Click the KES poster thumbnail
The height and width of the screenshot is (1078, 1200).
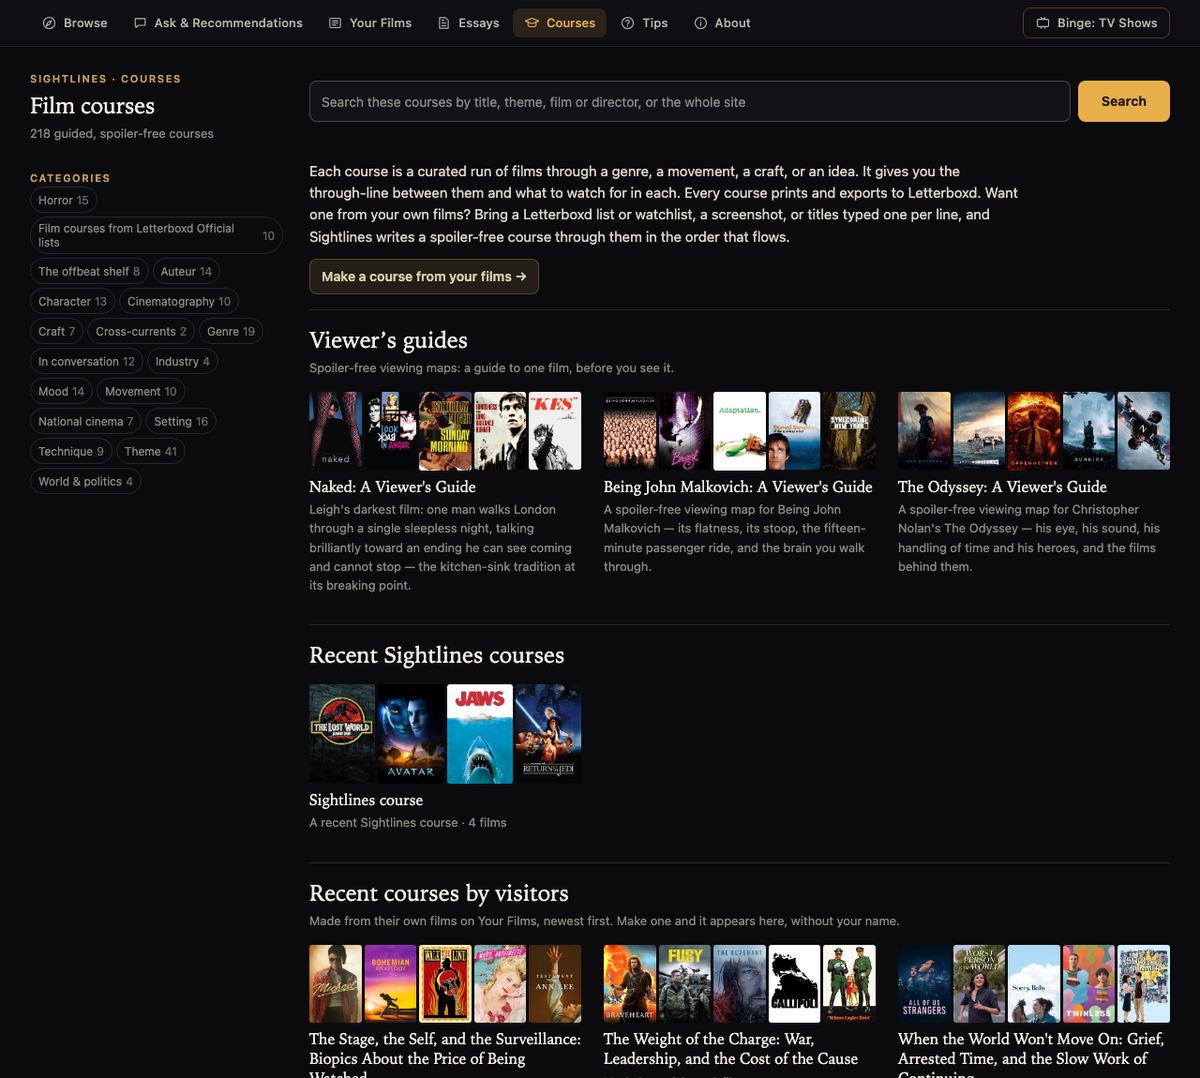[x=555, y=431]
